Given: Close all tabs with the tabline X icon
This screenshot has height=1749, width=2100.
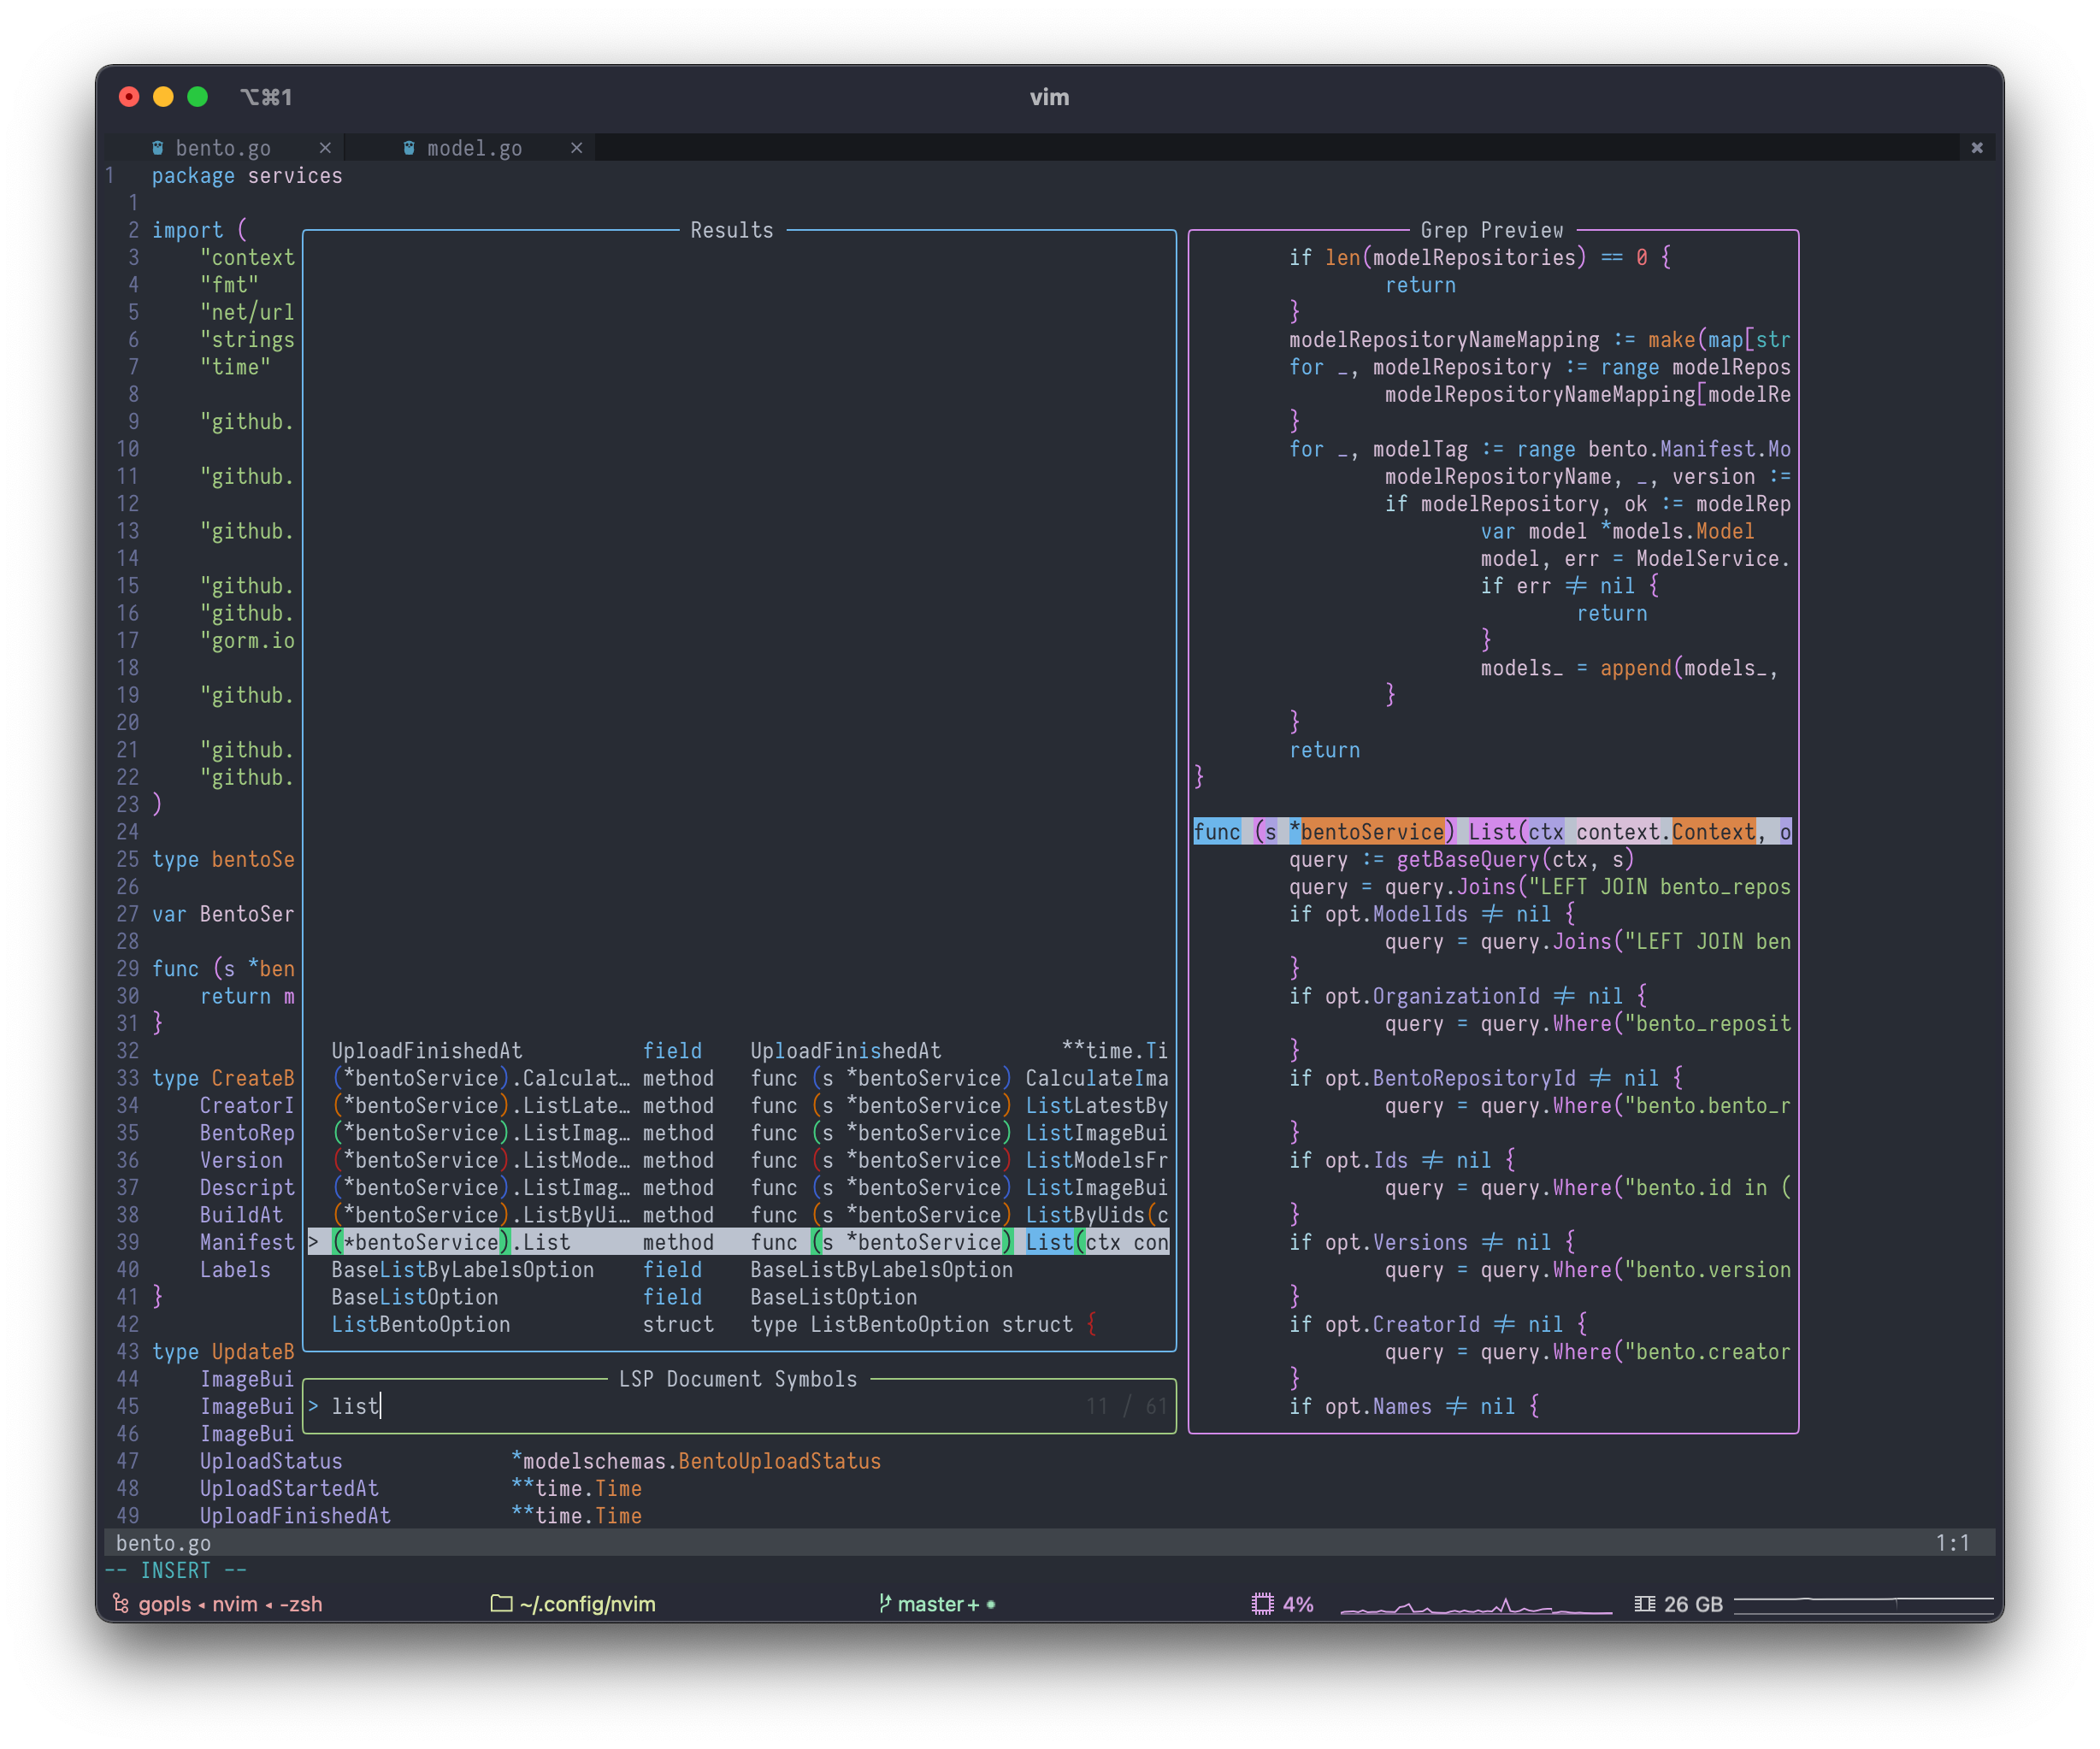Looking at the screenshot, I should pyautogui.click(x=1977, y=148).
